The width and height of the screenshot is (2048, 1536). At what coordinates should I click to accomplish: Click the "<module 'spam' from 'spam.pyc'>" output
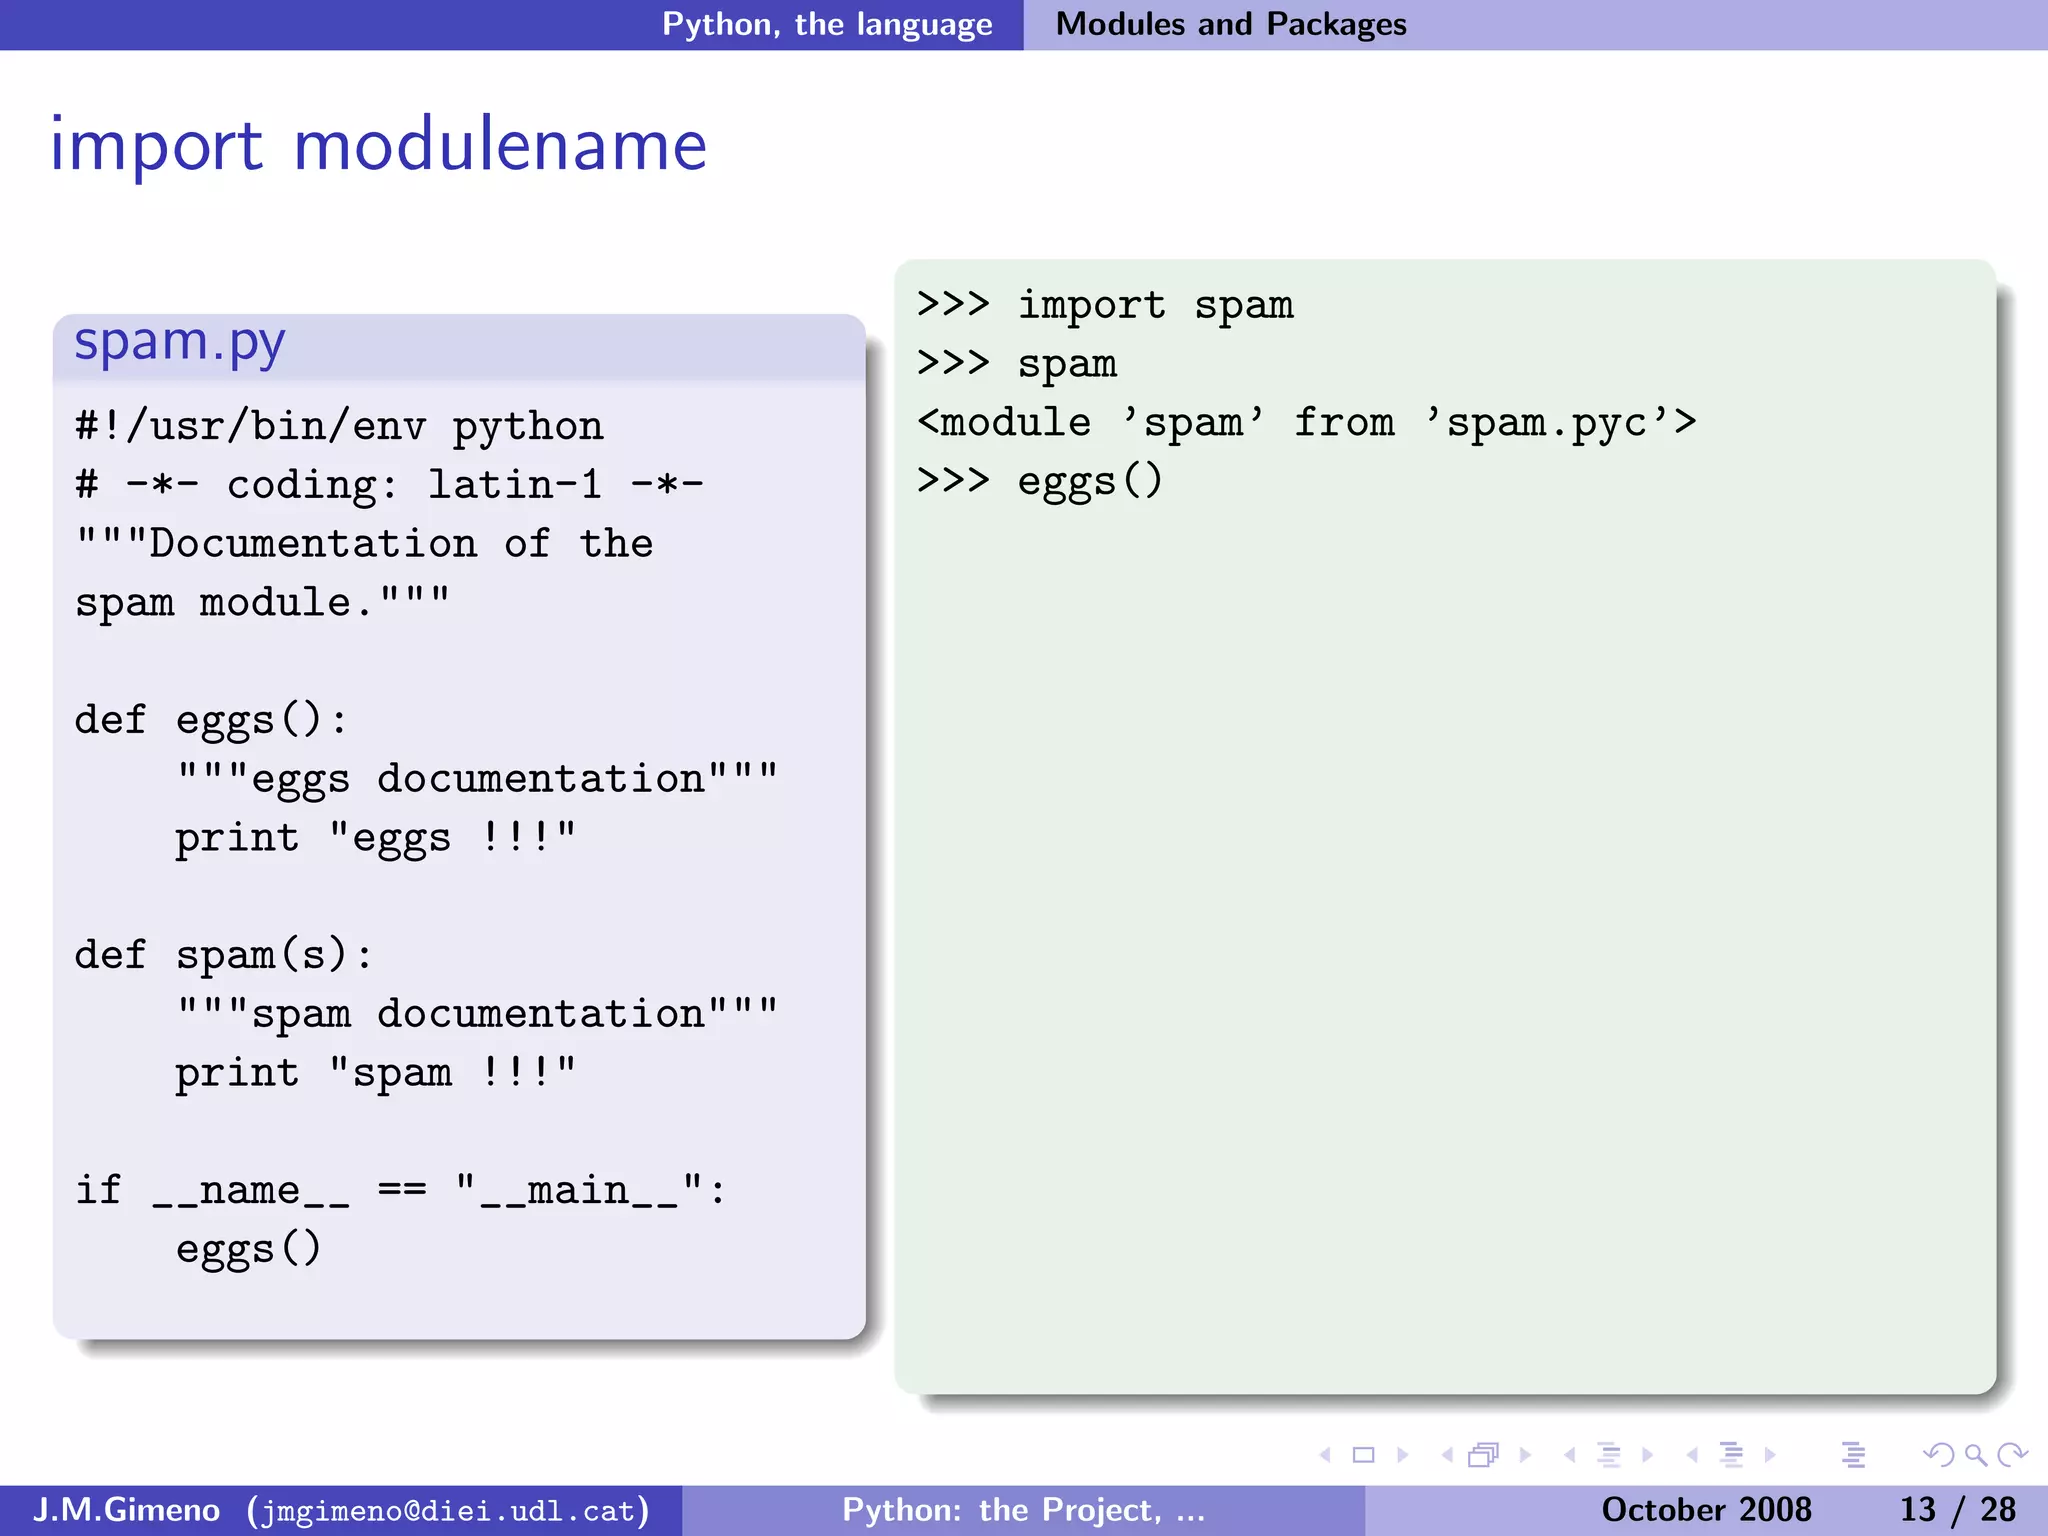(1307, 423)
